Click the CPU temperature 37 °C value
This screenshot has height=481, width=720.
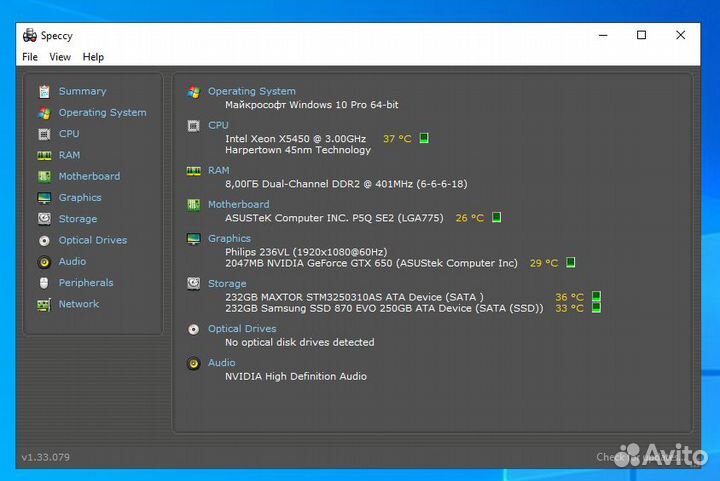pos(397,139)
